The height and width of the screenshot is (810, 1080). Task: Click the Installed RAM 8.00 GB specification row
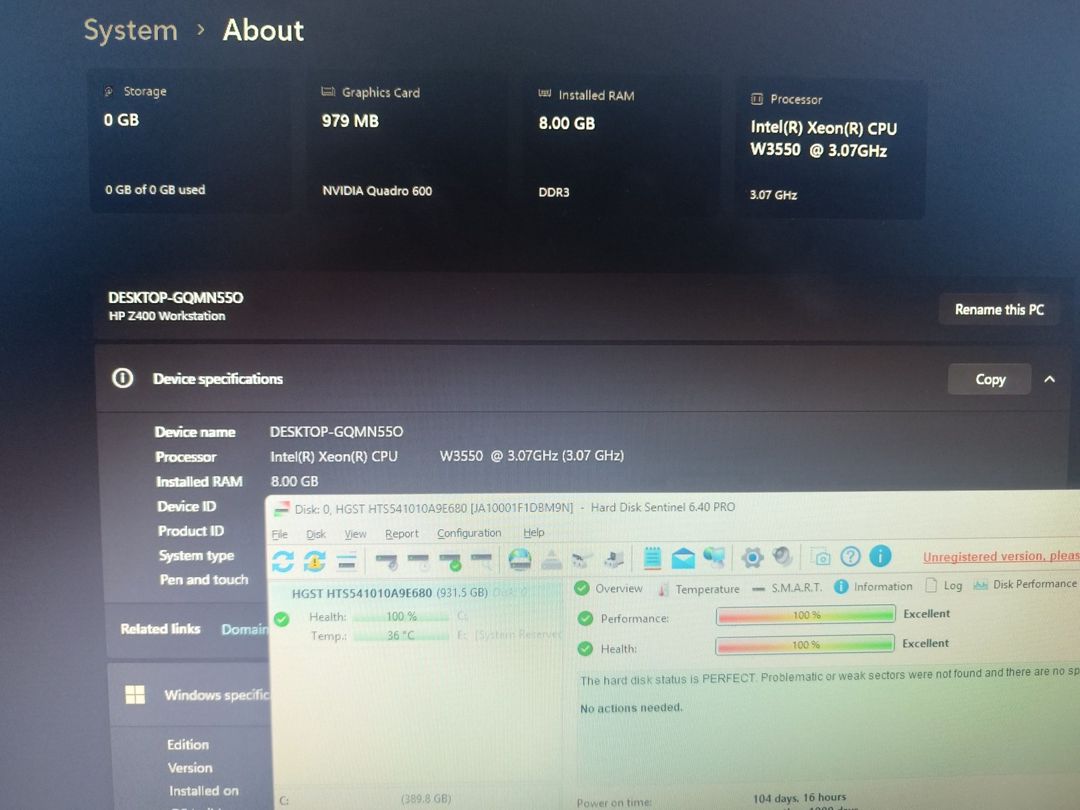tap(237, 481)
